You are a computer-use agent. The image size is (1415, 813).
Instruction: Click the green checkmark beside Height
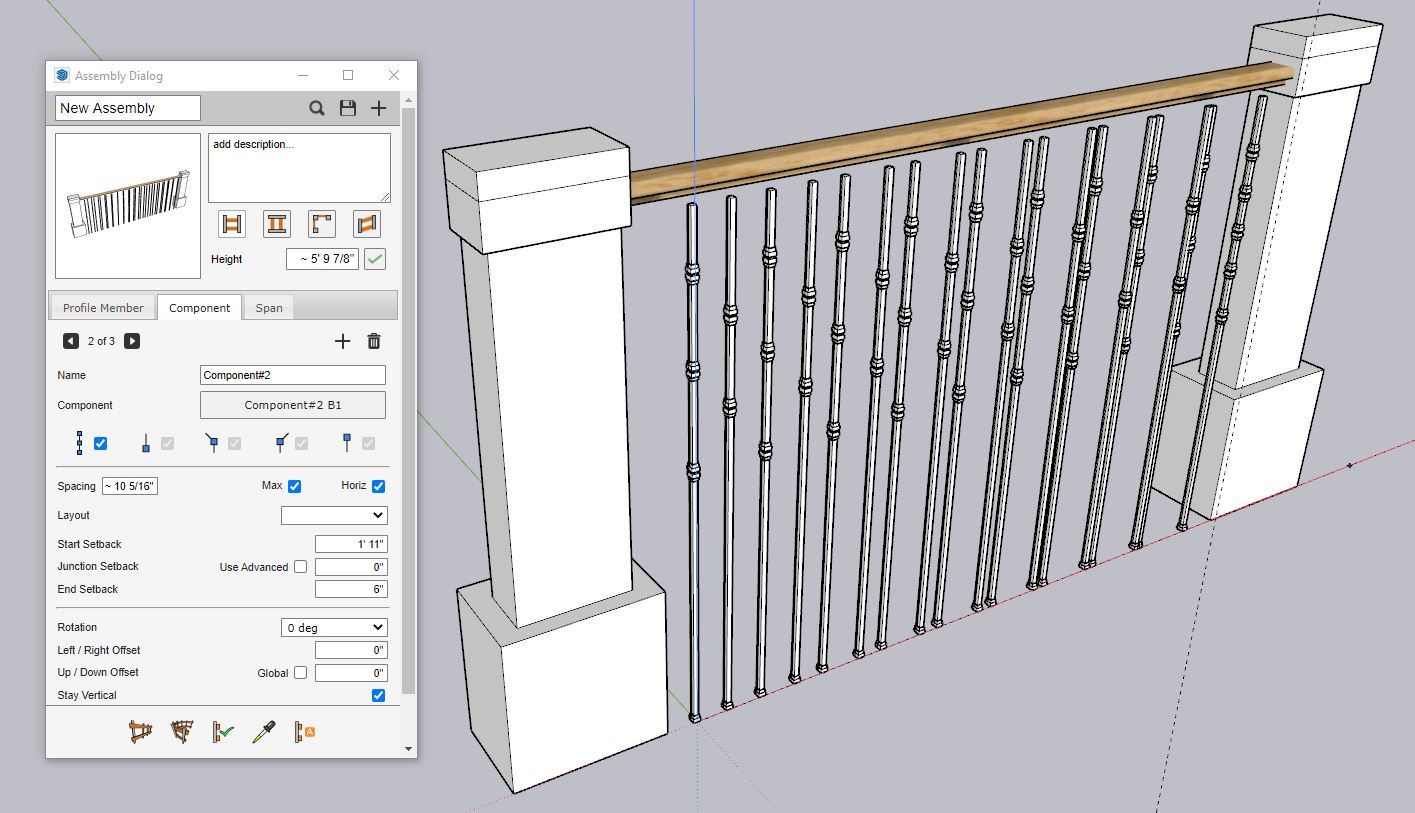point(375,259)
